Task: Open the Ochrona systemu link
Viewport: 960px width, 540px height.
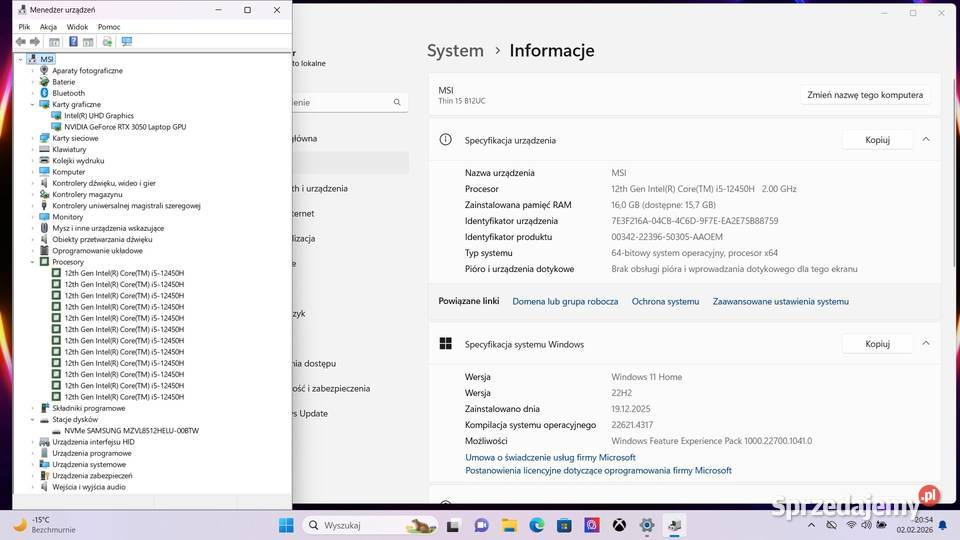Action: point(665,301)
